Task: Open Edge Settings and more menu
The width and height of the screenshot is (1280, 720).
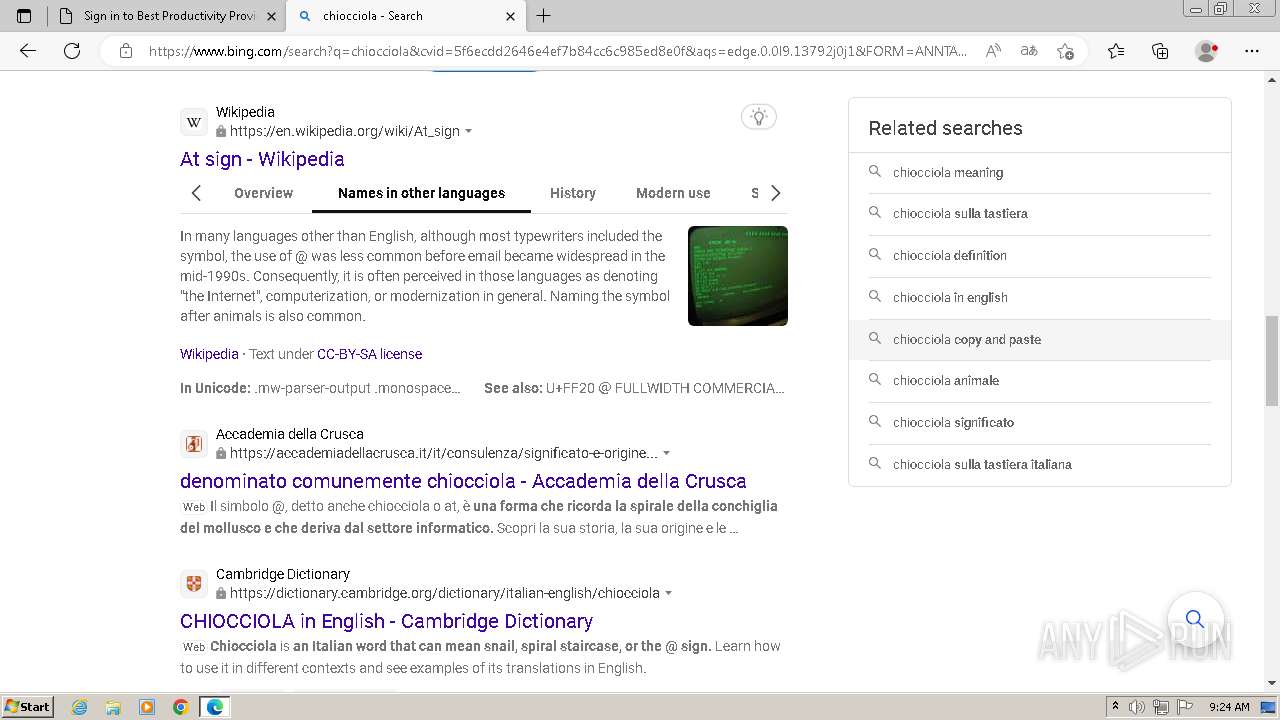Action: pos(1251,51)
